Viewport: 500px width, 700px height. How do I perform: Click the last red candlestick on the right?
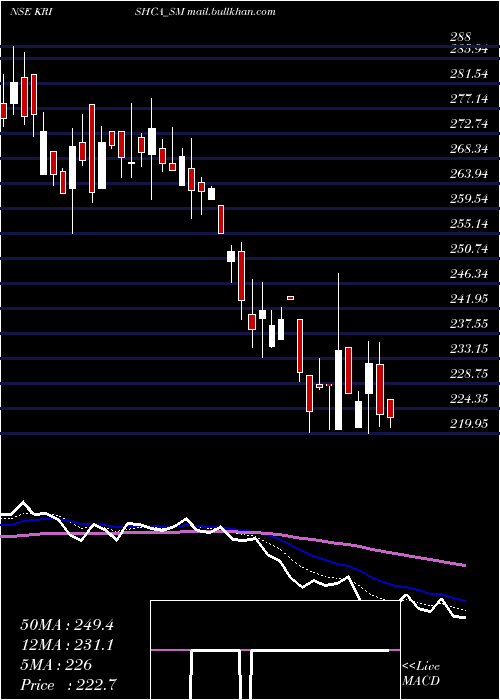390,408
